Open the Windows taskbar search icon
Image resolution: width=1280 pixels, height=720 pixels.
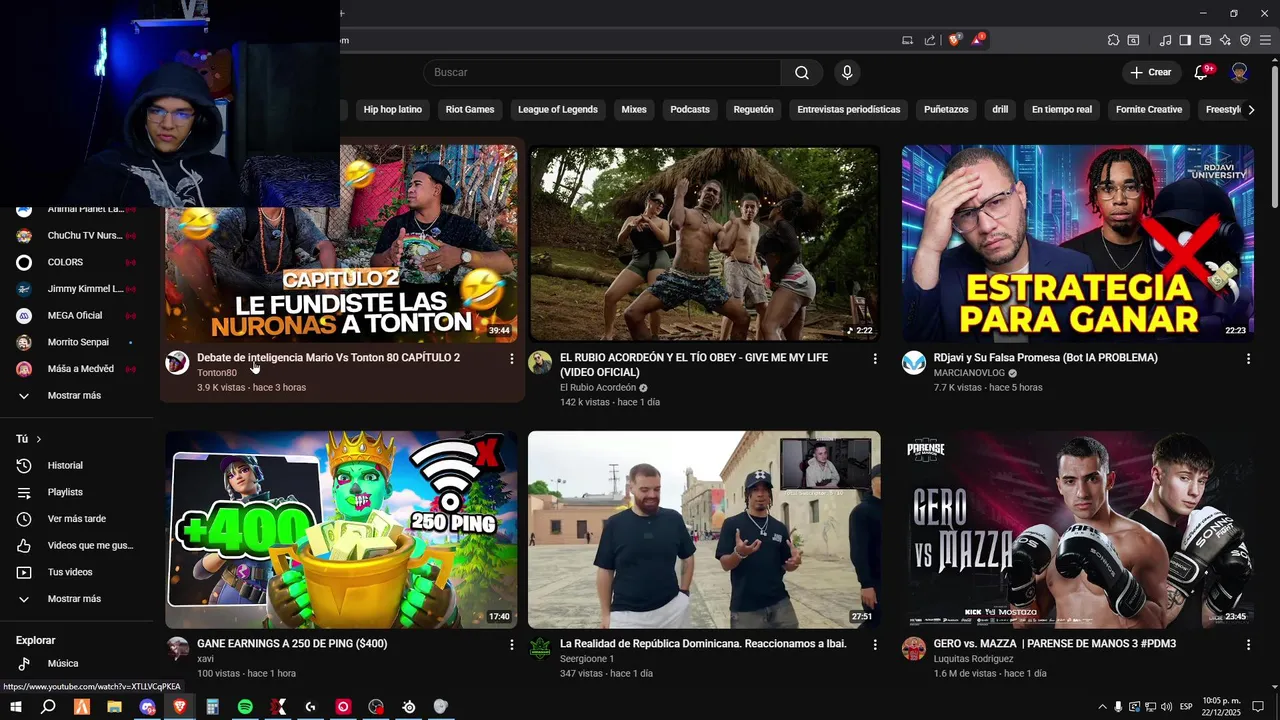[48, 707]
